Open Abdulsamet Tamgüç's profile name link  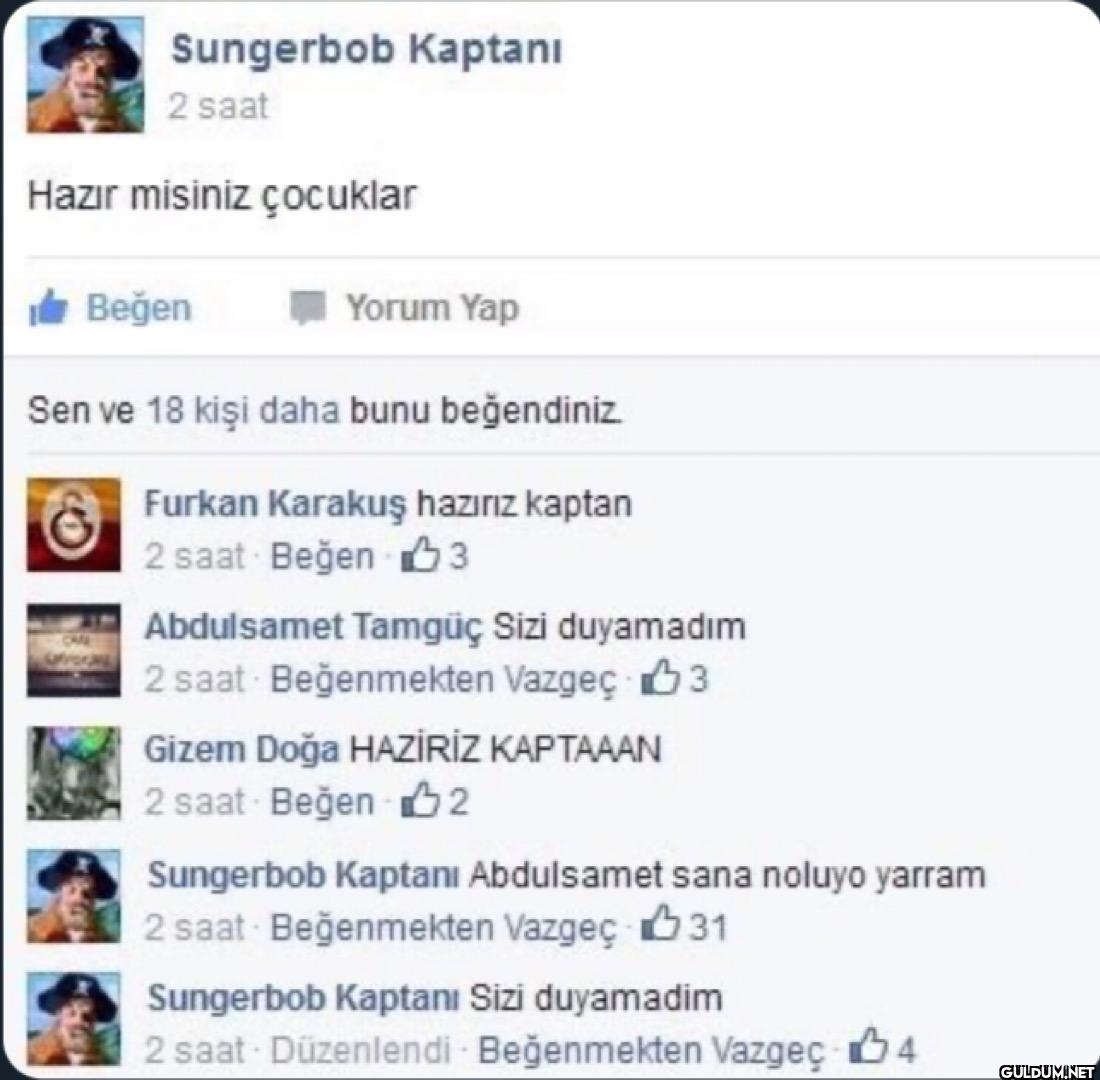(x=314, y=627)
